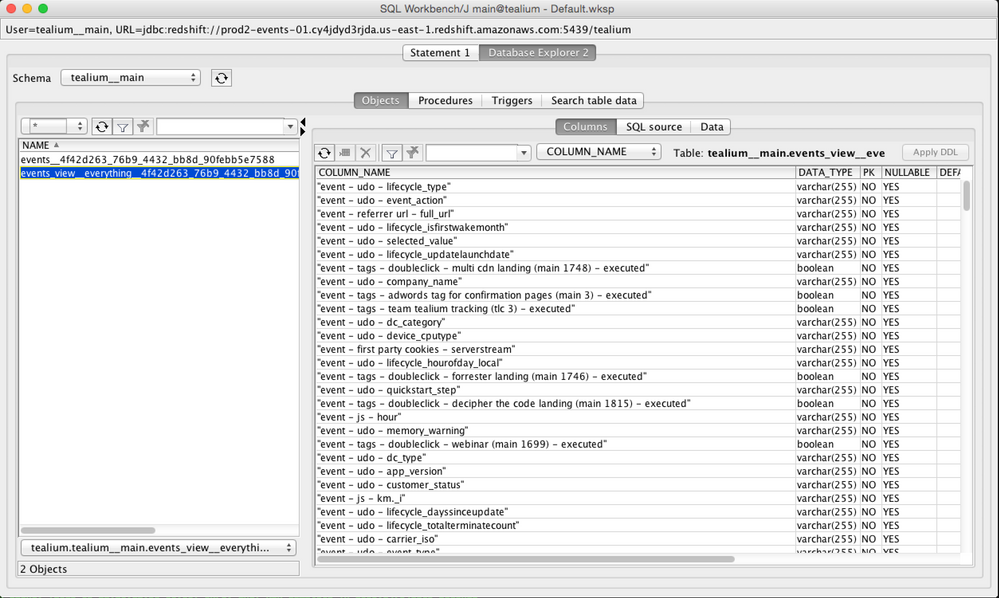Switch to the Procedures tab
This screenshot has width=999, height=598.
(445, 100)
